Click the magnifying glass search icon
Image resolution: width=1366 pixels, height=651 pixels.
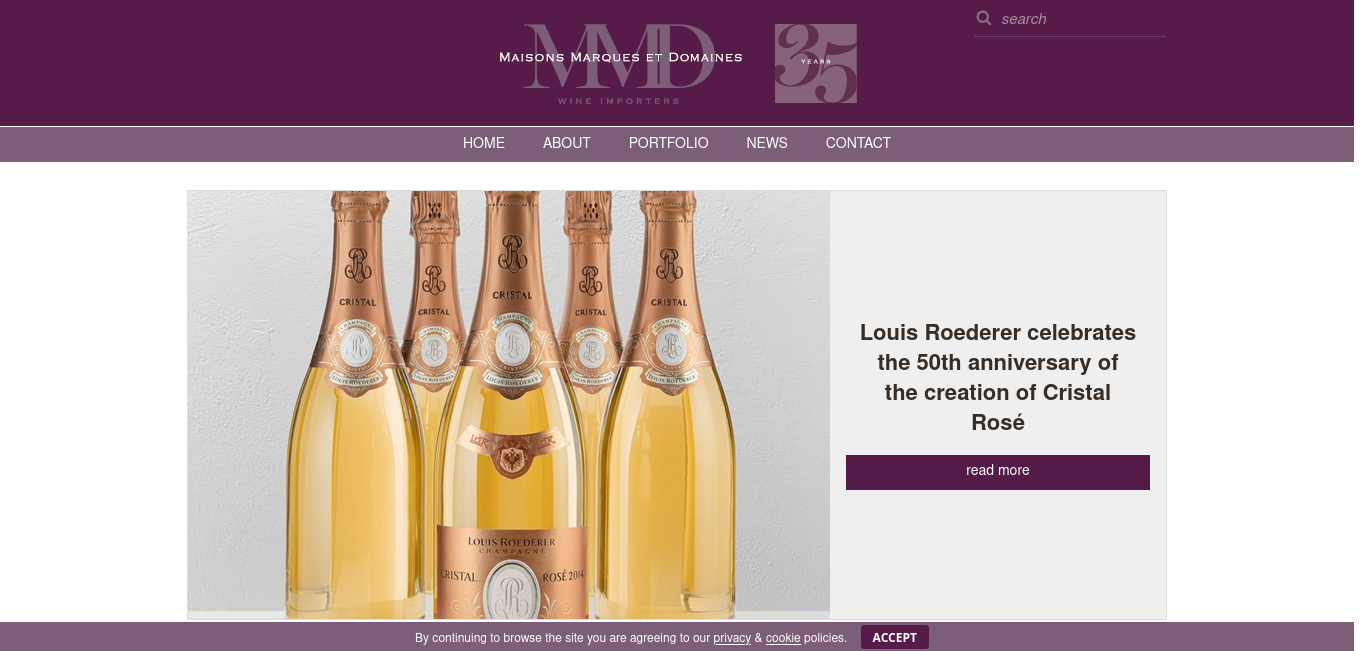click(x=984, y=18)
